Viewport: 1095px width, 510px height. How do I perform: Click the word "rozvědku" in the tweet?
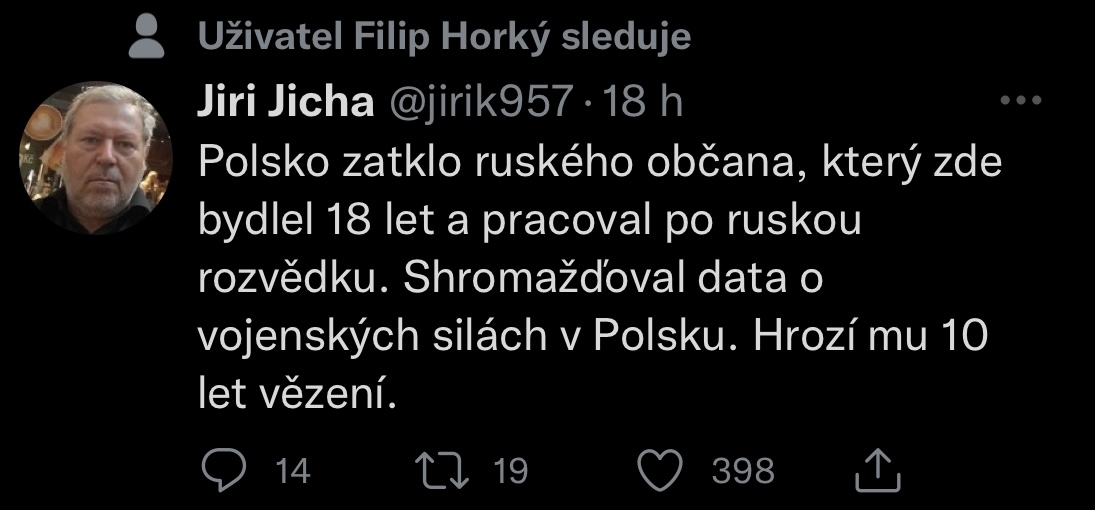(x=289, y=281)
